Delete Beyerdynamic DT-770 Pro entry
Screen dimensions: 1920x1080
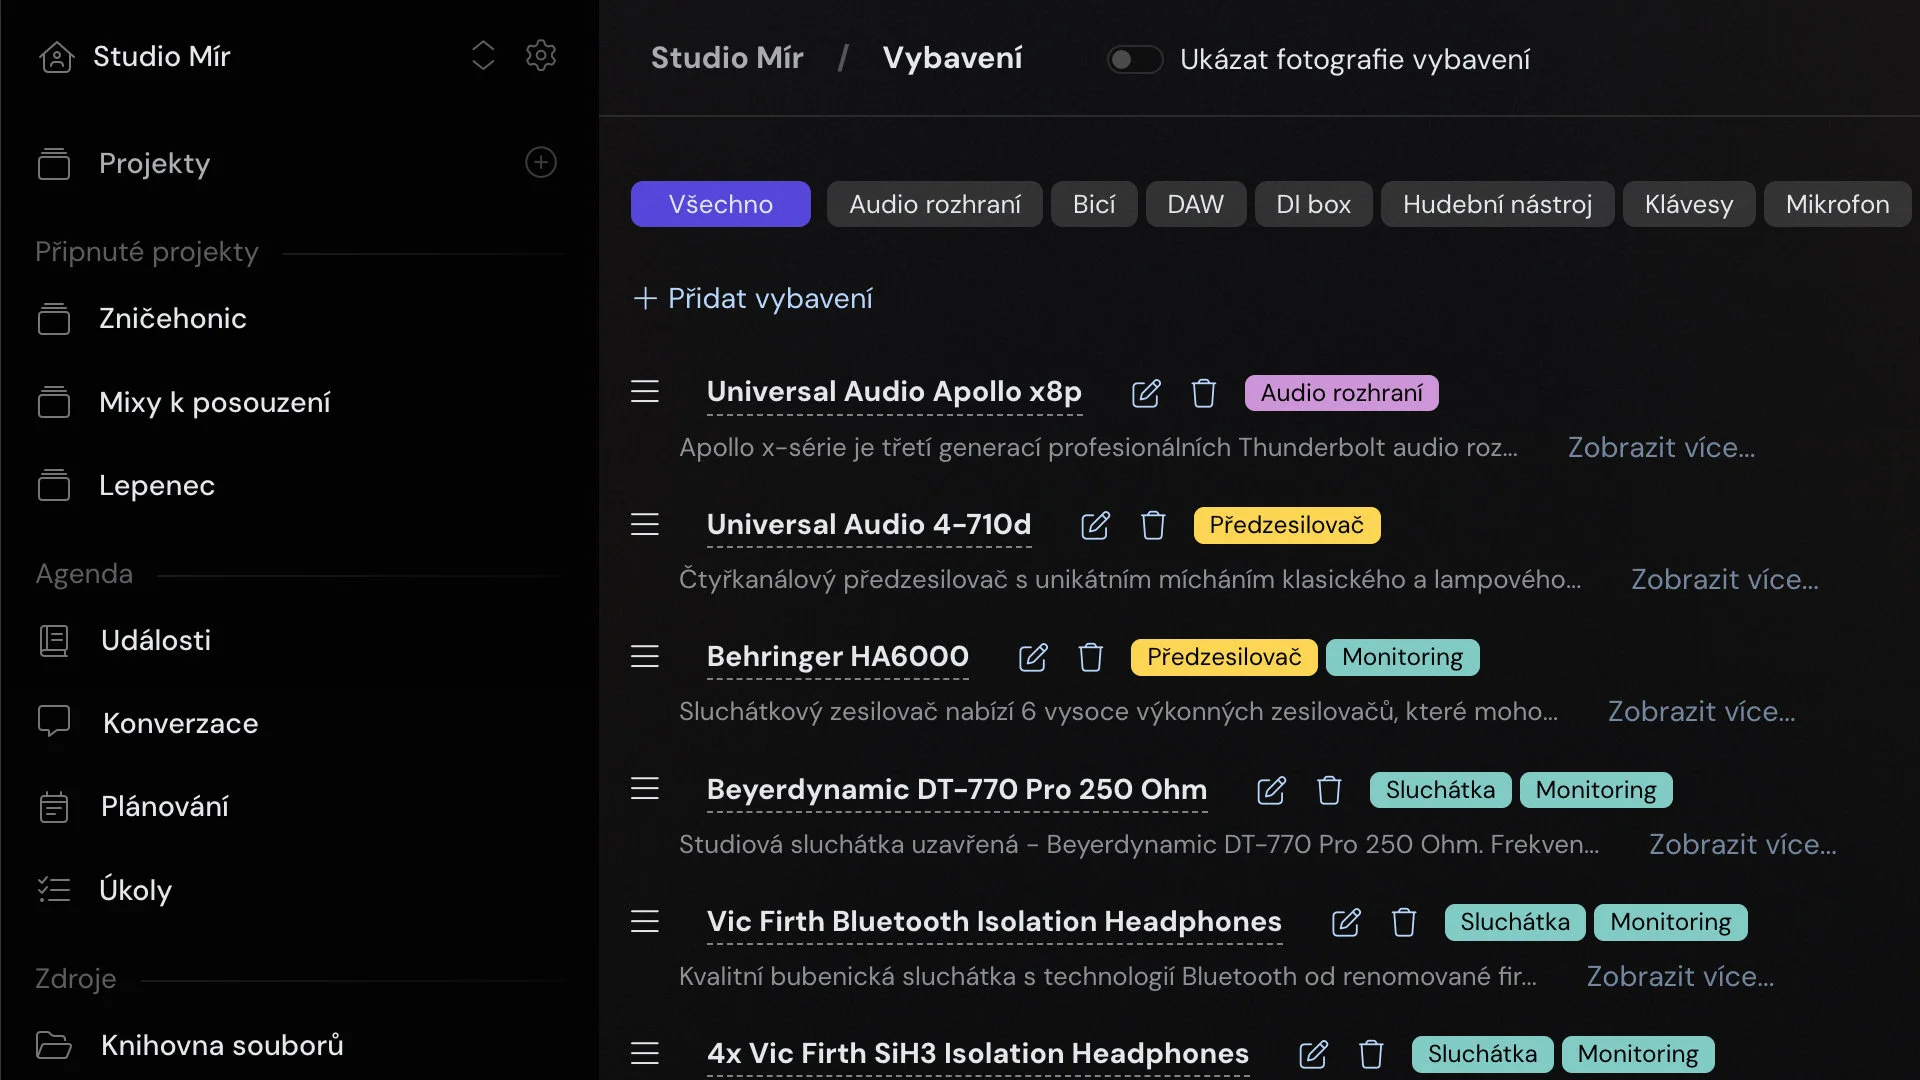1329,790
